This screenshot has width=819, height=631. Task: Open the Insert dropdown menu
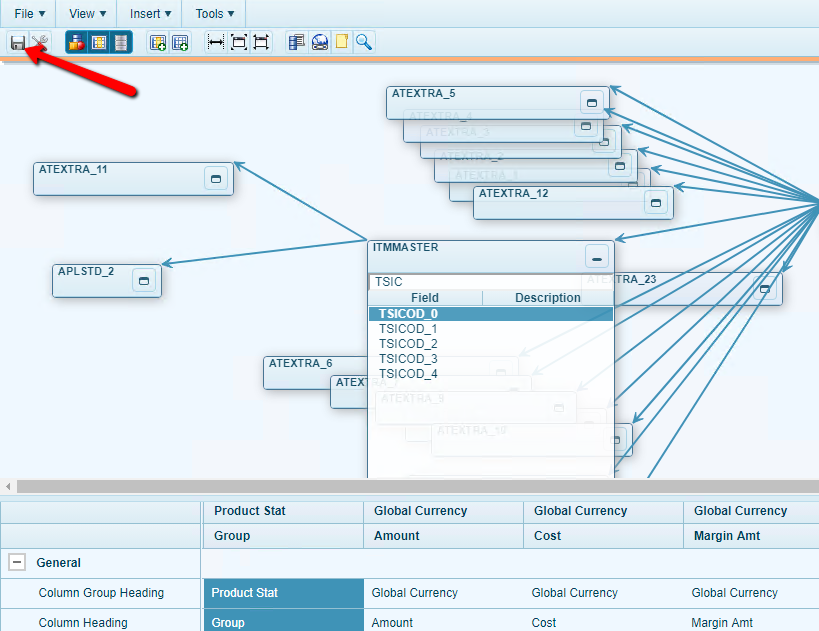[150, 14]
